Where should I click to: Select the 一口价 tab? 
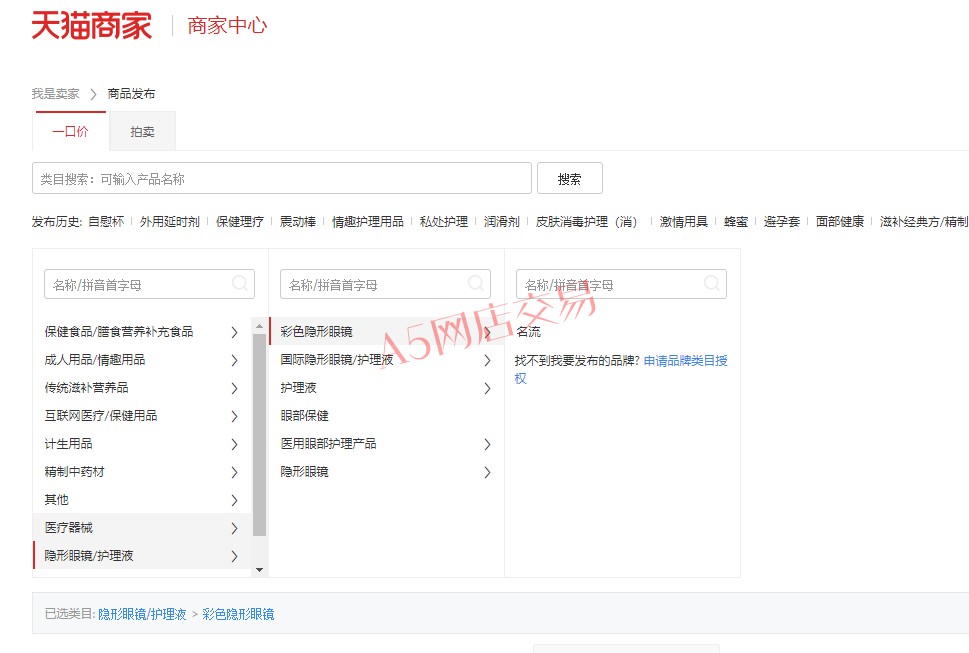[x=70, y=132]
